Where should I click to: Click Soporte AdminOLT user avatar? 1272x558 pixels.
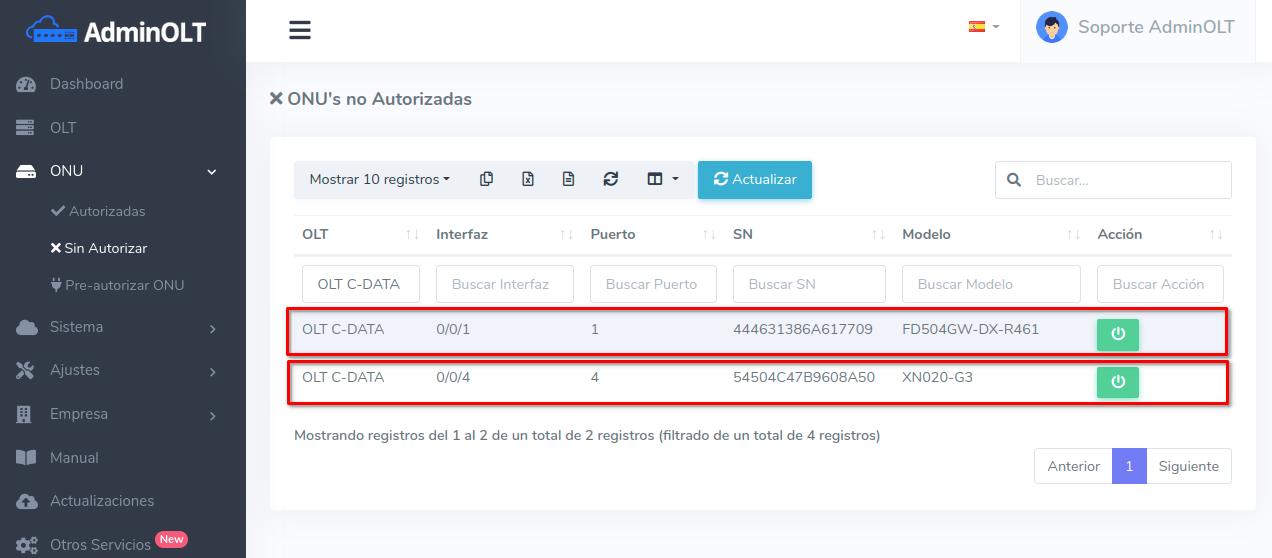click(x=1051, y=27)
